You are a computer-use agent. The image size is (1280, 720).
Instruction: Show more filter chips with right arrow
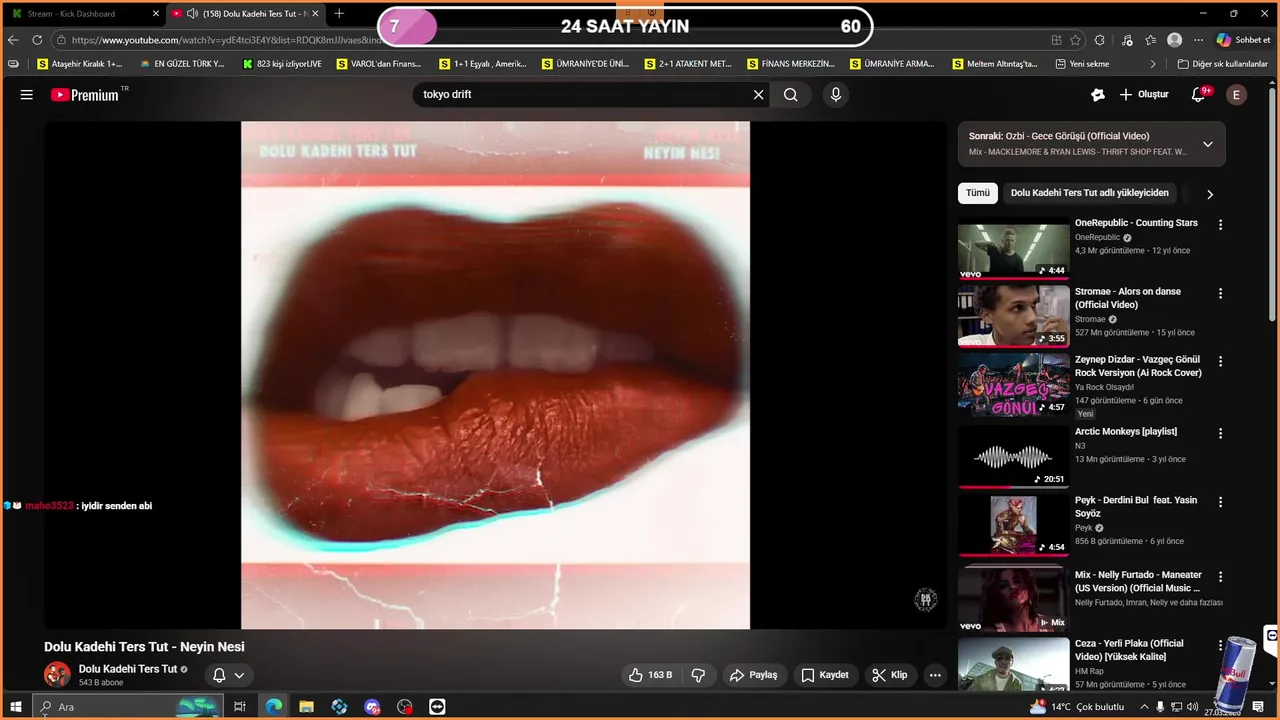pyautogui.click(x=1209, y=194)
